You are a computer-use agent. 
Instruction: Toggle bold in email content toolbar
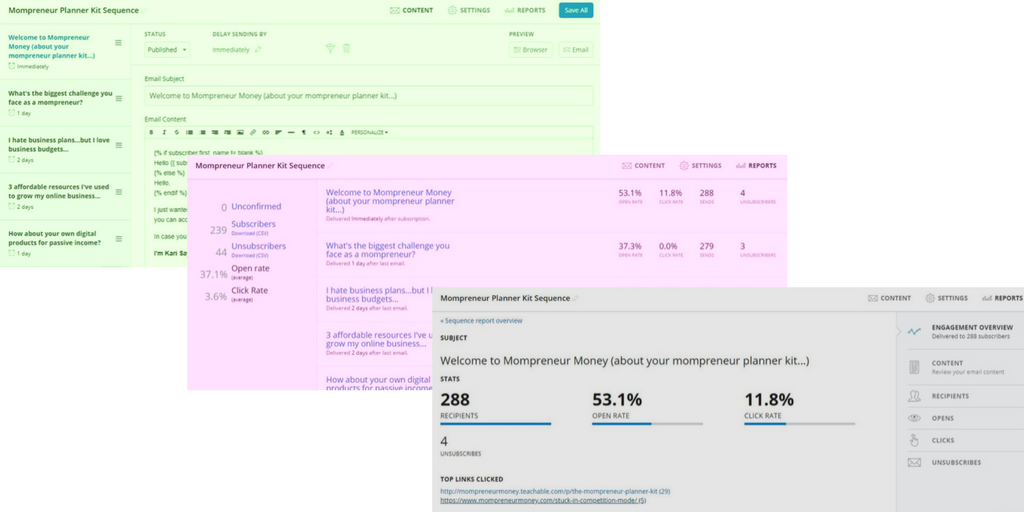click(151, 133)
